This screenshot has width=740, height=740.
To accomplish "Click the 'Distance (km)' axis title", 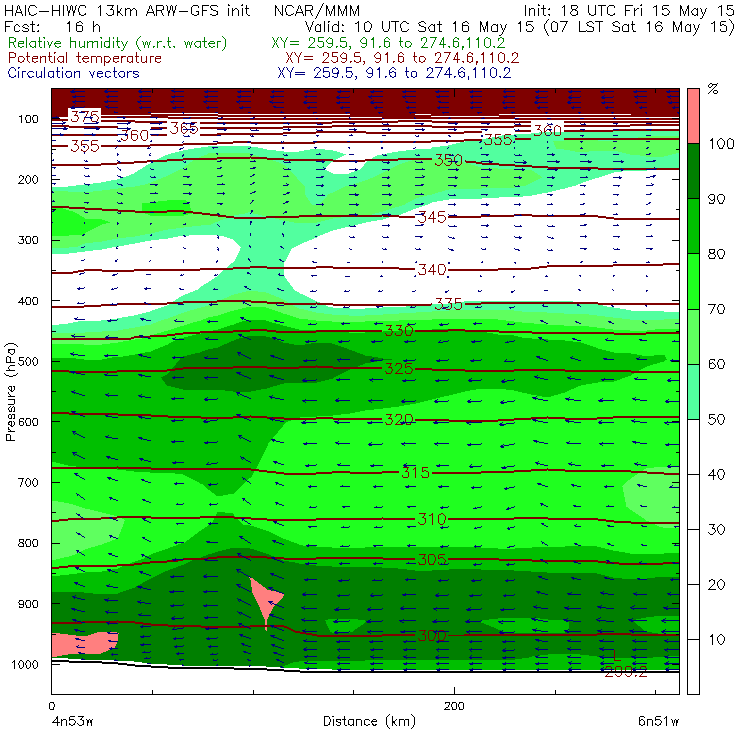I will pyautogui.click(x=370, y=721).
